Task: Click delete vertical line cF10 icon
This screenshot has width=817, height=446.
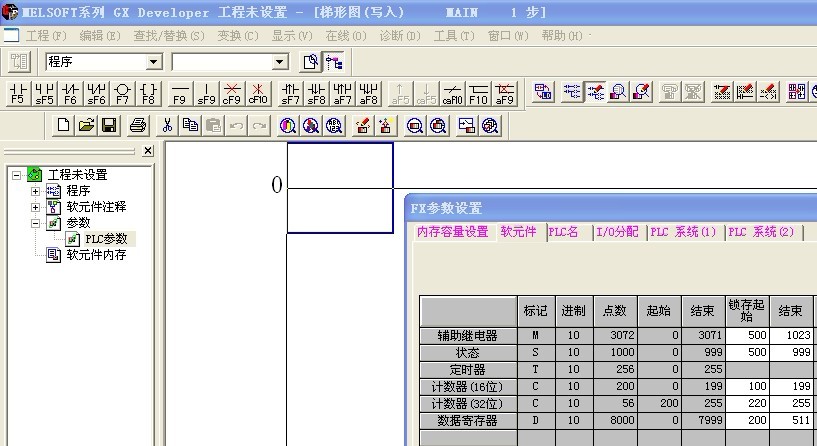Action: click(258, 93)
